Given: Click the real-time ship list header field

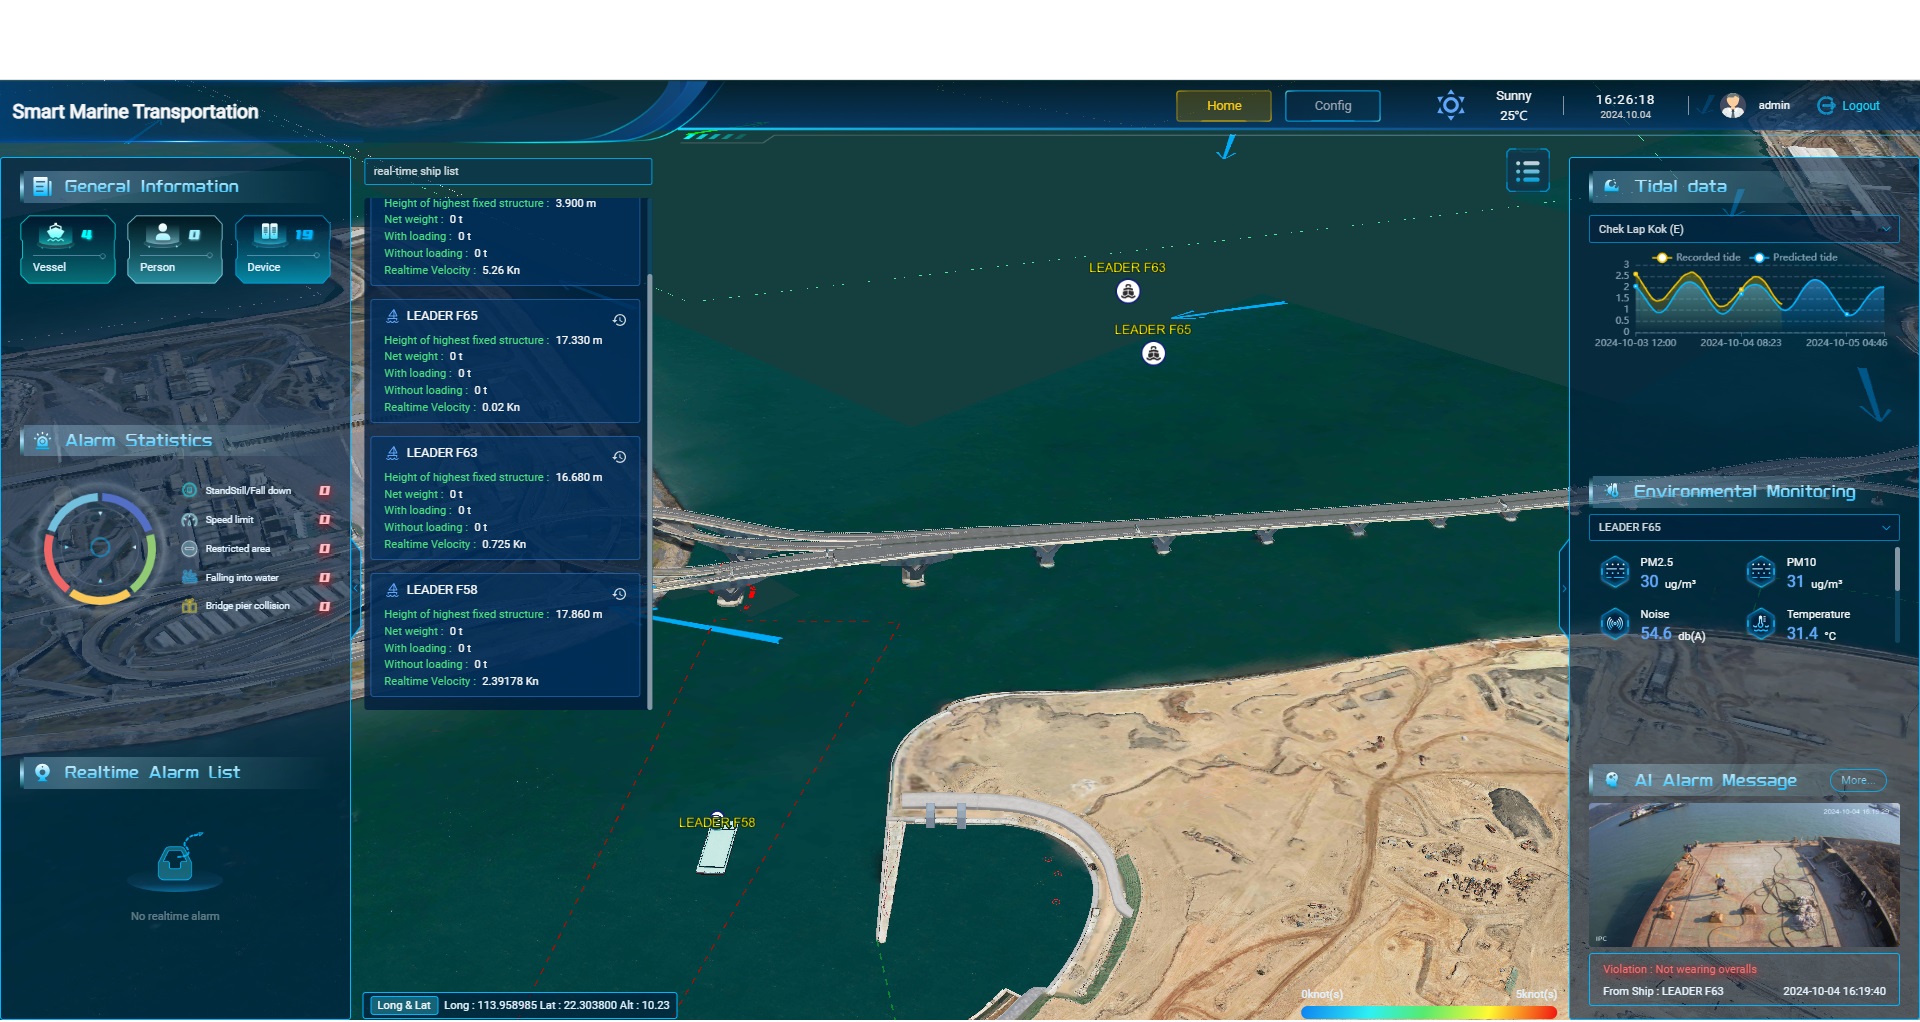Looking at the screenshot, I should 507,172.
